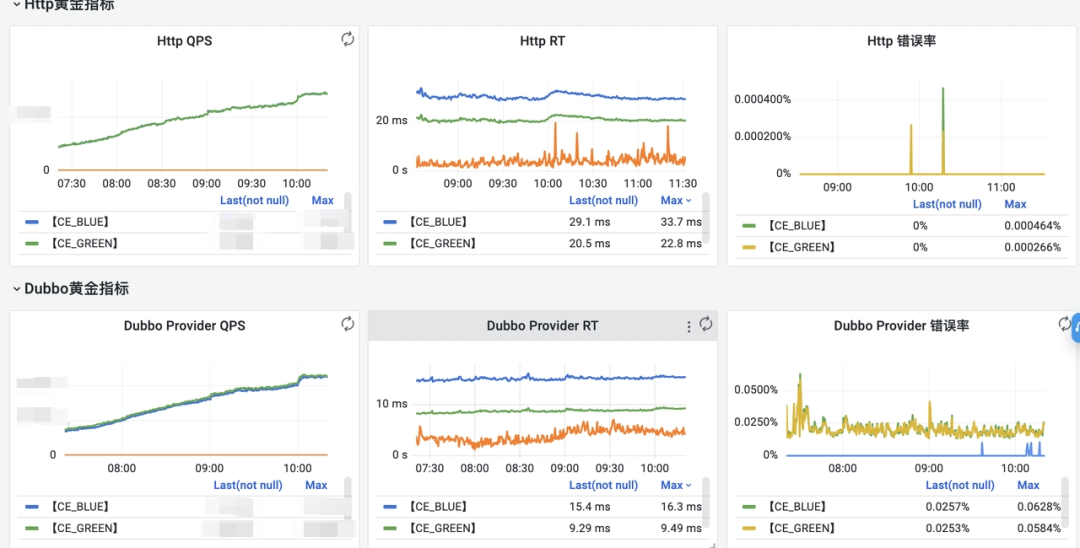Click blue color swatch in Http QPS legend
Image resolution: width=1080 pixels, height=548 pixels.
pyautogui.click(x=32, y=222)
